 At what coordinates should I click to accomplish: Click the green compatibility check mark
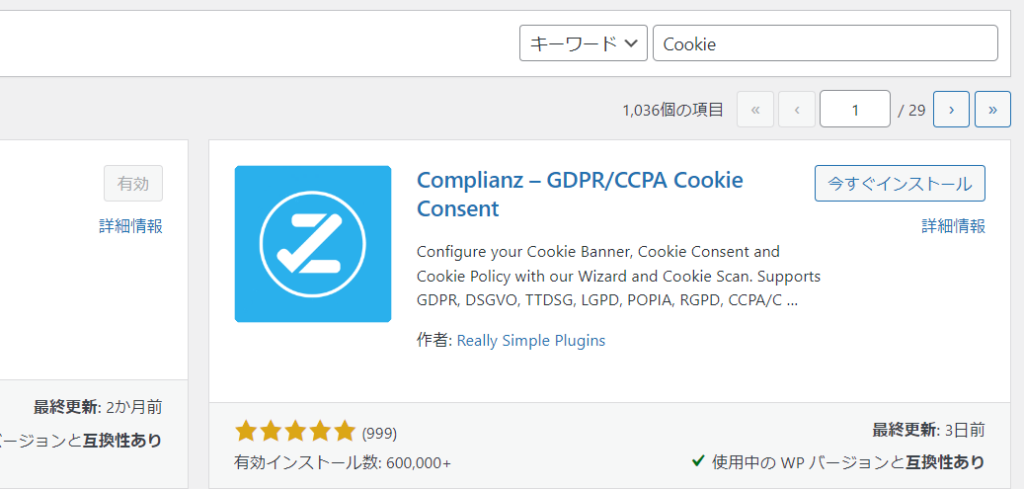tap(699, 462)
